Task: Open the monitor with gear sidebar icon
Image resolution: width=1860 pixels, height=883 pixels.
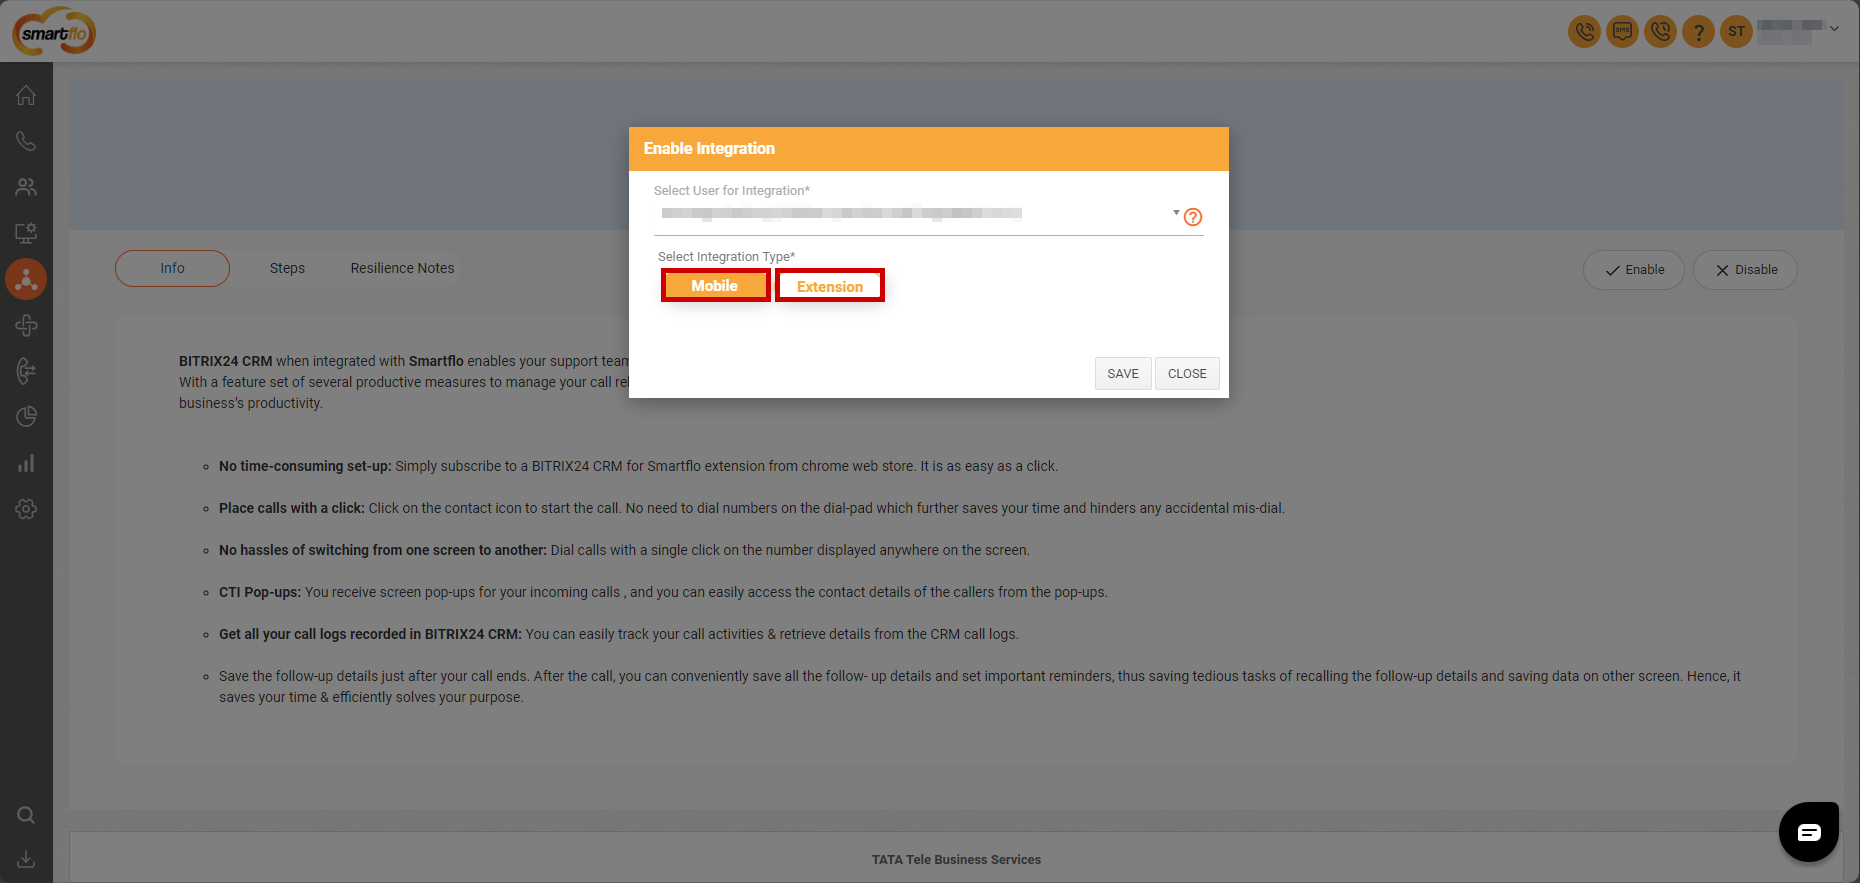Action: click(x=26, y=233)
